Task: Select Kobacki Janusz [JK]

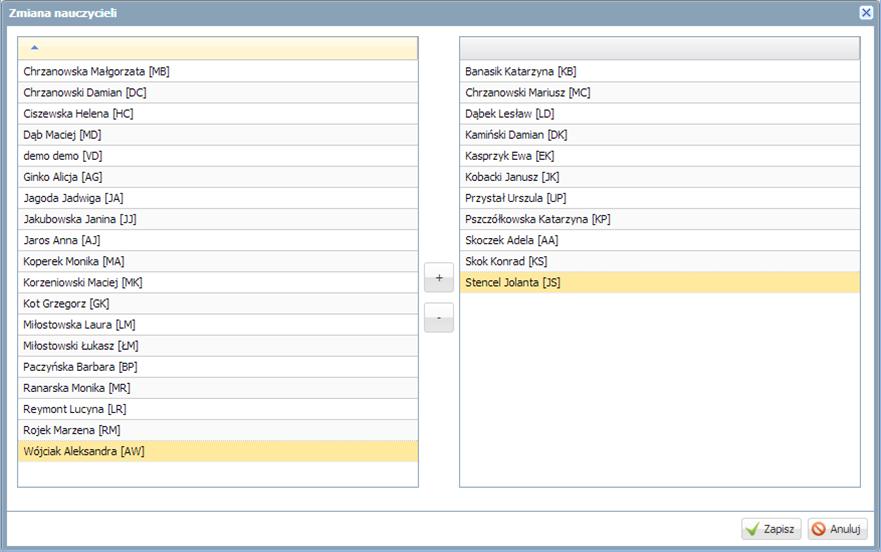Action: [660, 177]
